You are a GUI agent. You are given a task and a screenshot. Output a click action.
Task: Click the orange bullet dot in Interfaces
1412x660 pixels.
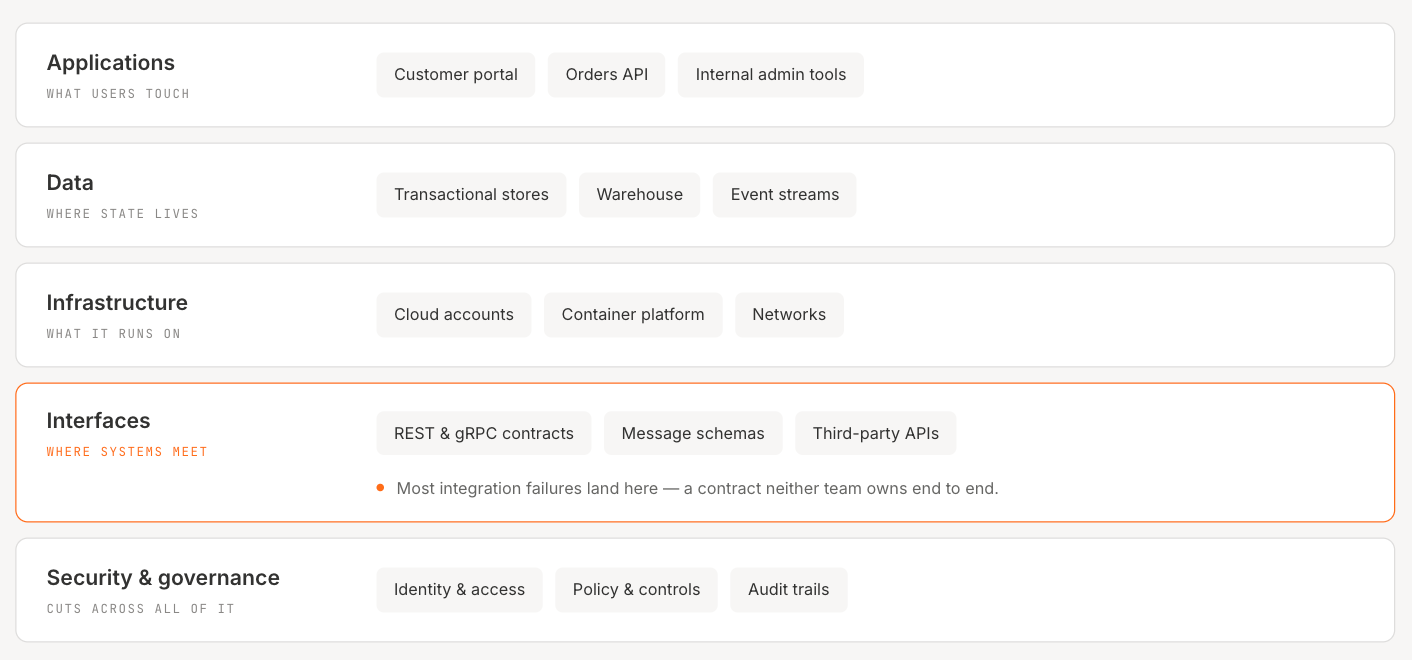(x=381, y=488)
